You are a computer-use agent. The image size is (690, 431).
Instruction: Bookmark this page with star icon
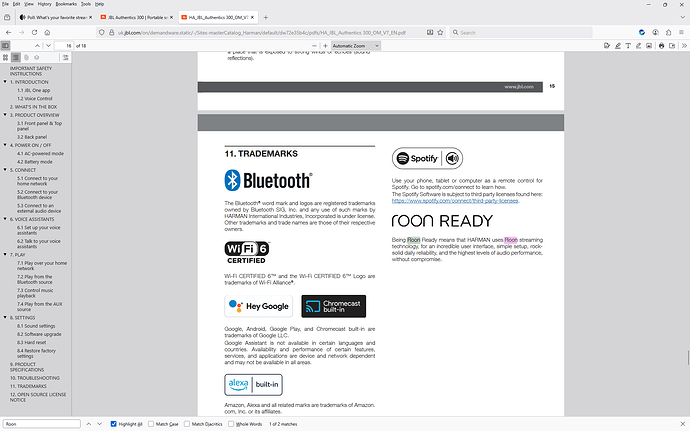(440, 32)
